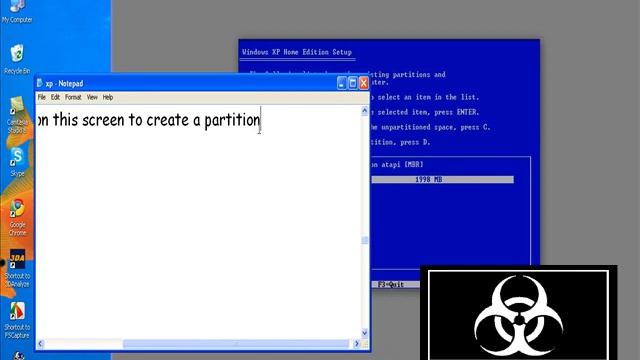This screenshot has width=640, height=360.
Task: Open the Recycle Bin icon
Action: pyautogui.click(x=17, y=59)
